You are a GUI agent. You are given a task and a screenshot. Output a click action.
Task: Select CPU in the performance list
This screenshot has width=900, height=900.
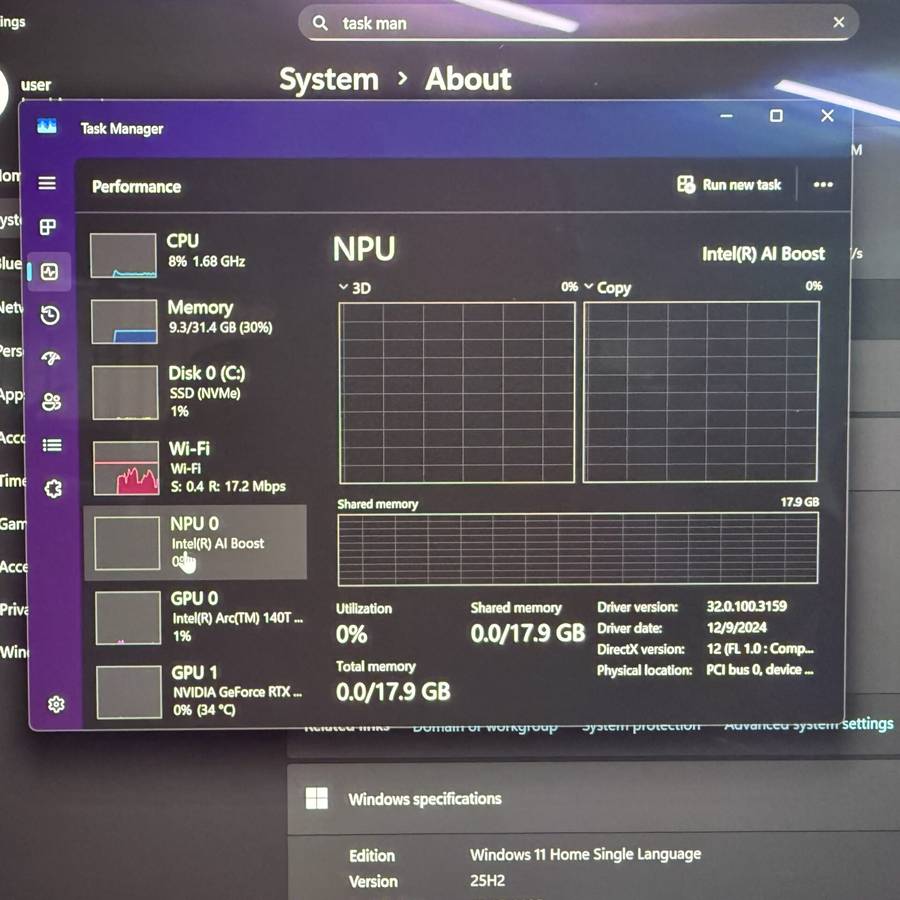click(x=197, y=255)
